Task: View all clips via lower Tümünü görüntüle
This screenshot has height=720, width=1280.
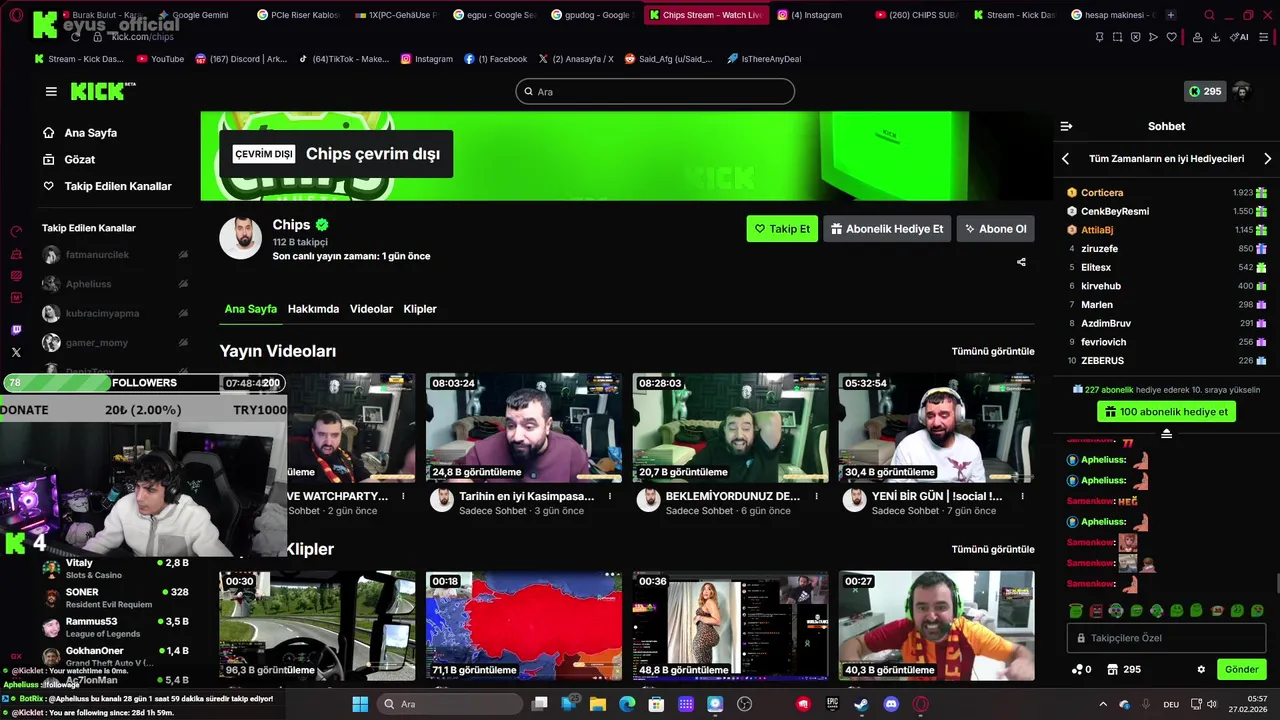Action: (993, 549)
